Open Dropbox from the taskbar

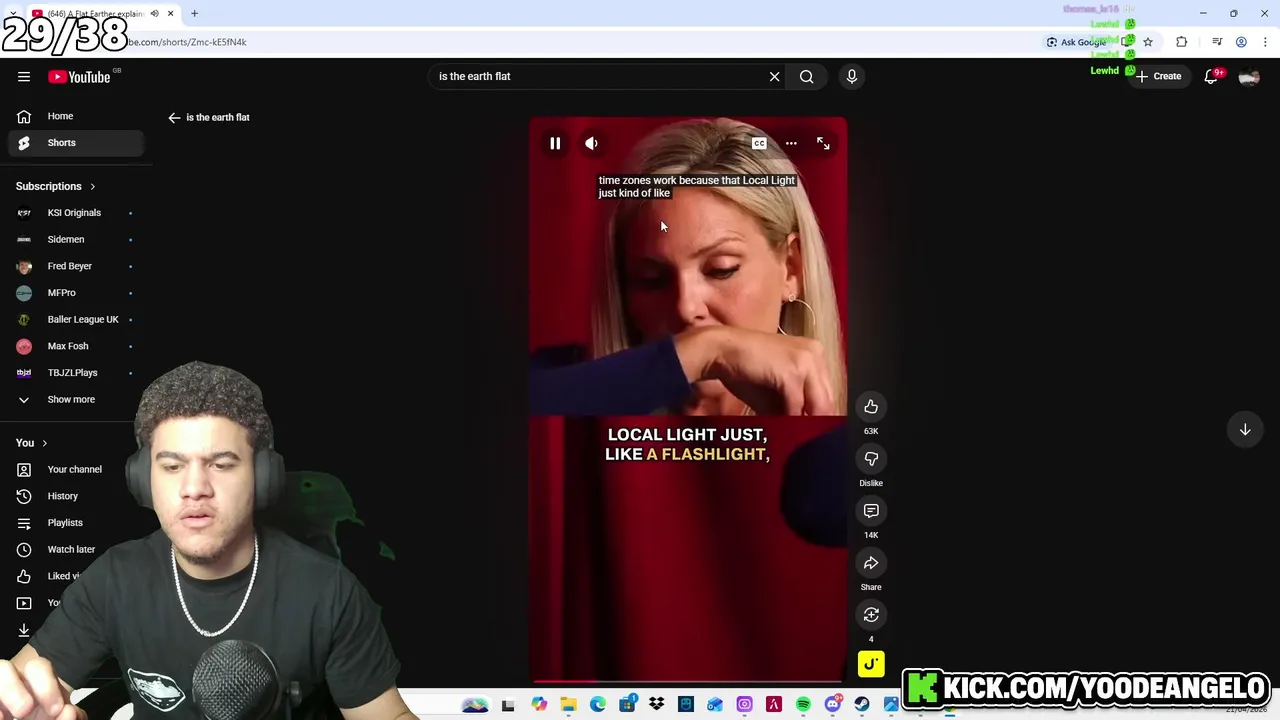click(x=656, y=705)
